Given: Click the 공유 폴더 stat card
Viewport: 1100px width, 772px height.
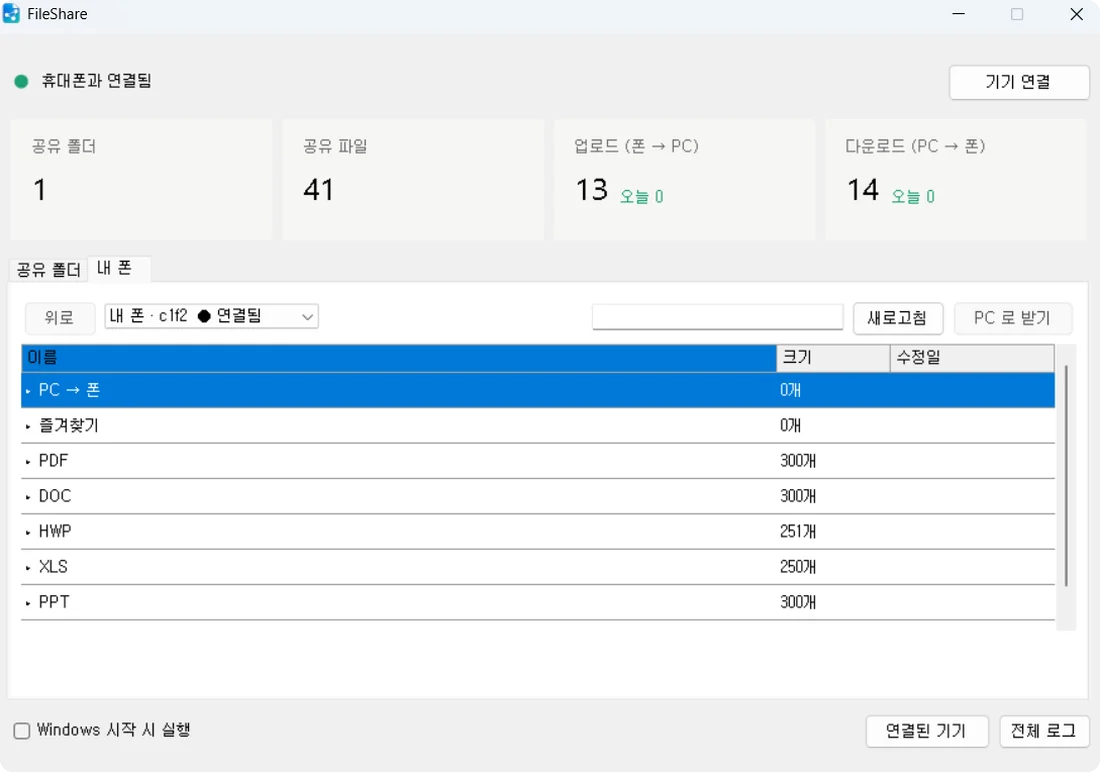Looking at the screenshot, I should pyautogui.click(x=141, y=179).
